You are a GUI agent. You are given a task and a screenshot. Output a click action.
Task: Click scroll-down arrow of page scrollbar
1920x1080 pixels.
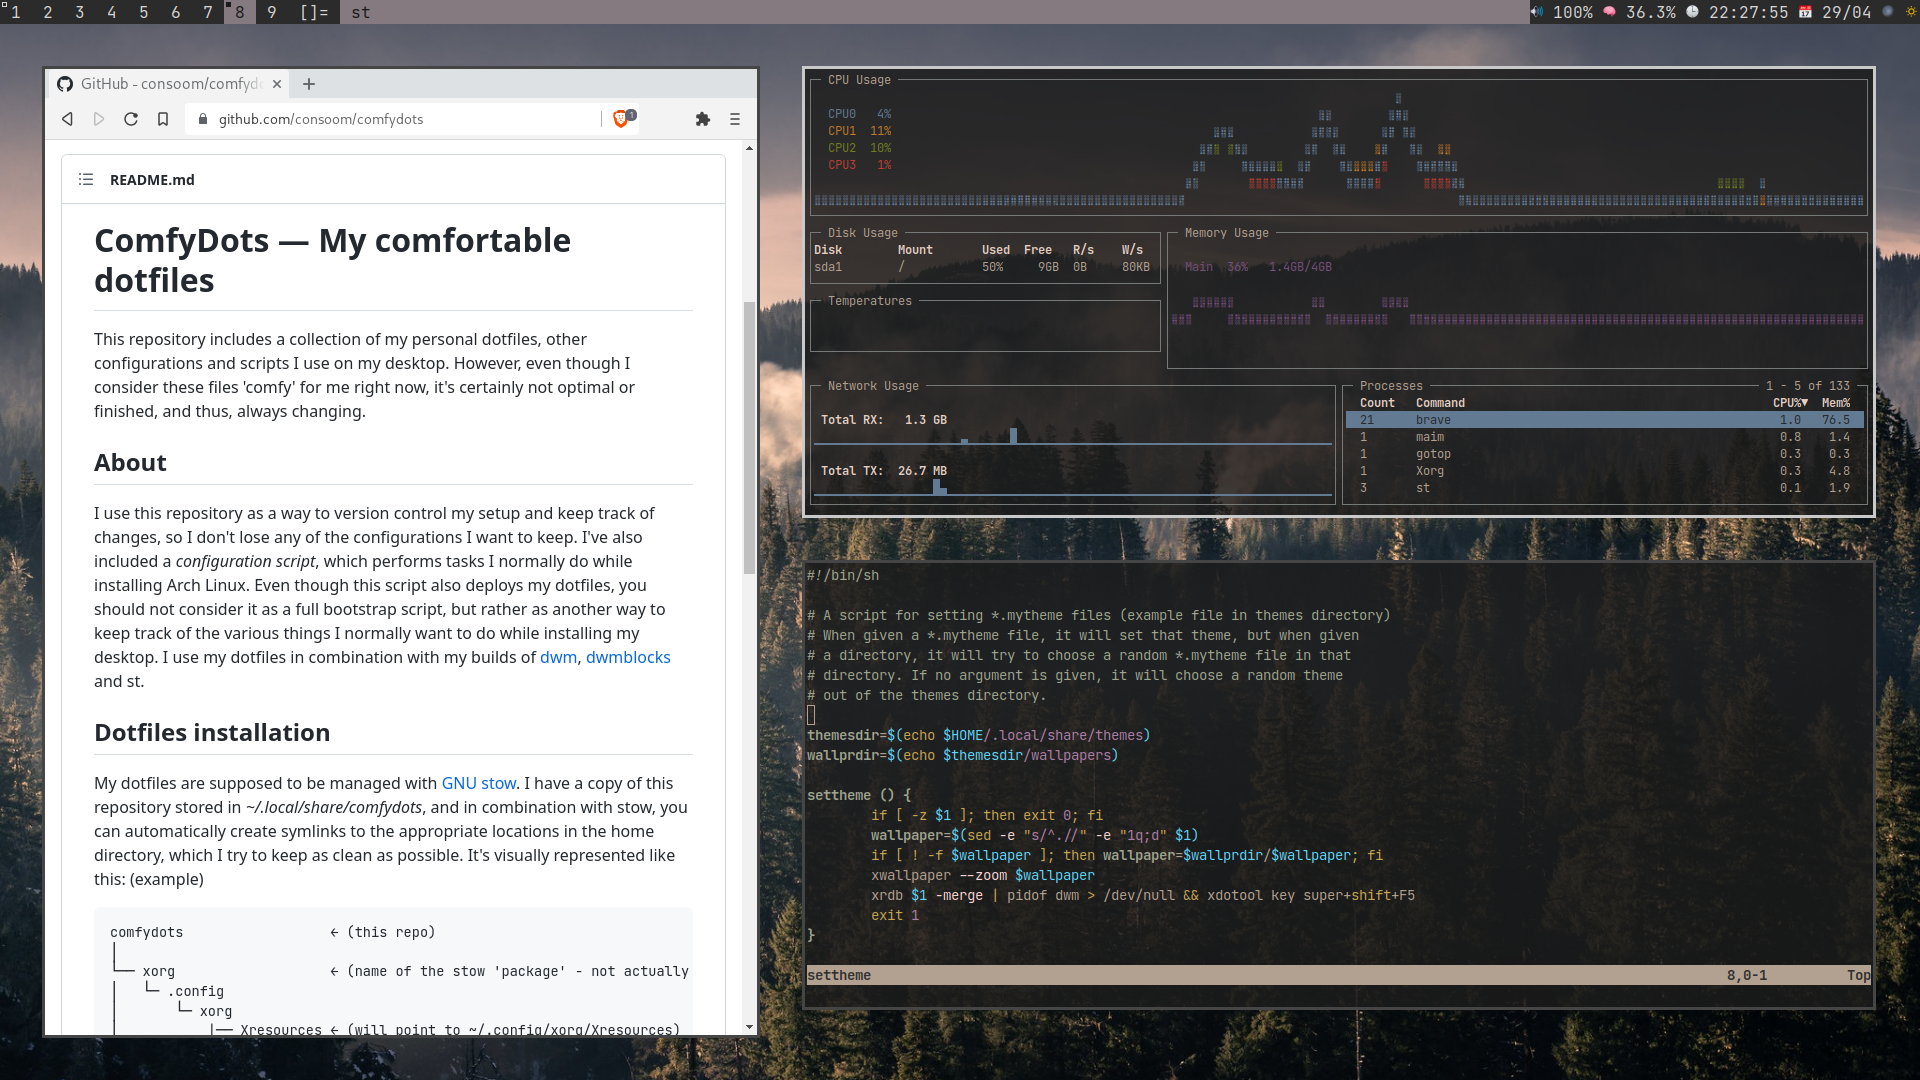pyautogui.click(x=749, y=1027)
